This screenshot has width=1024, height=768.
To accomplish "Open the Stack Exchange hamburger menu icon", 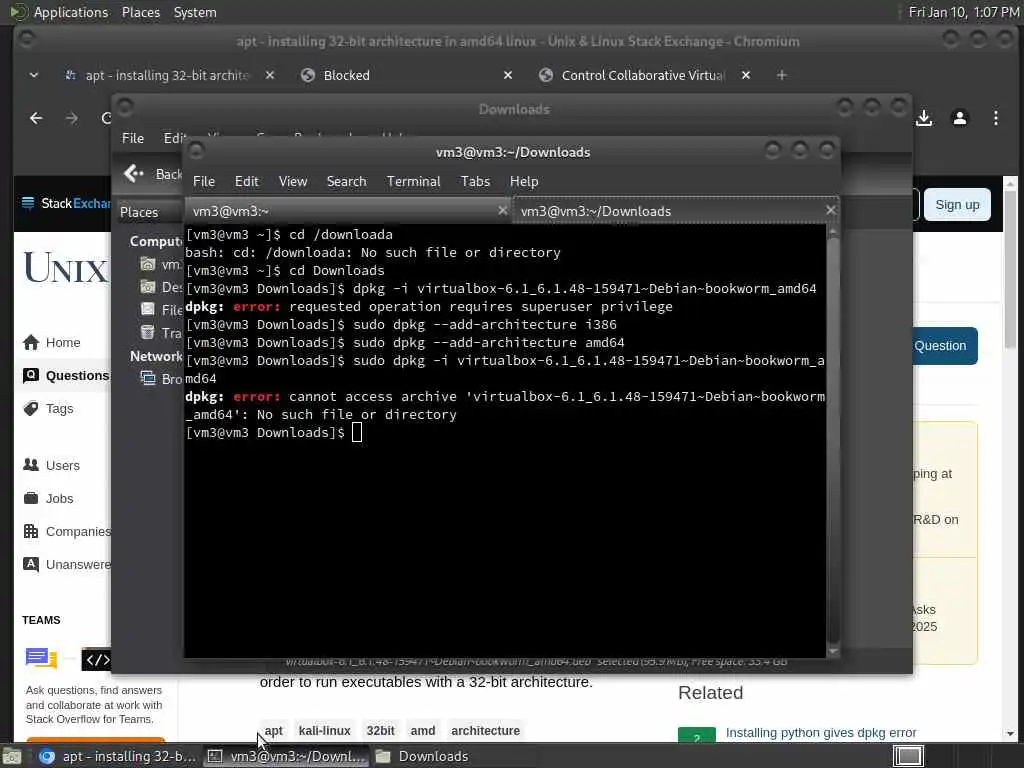I will [x=28, y=203].
